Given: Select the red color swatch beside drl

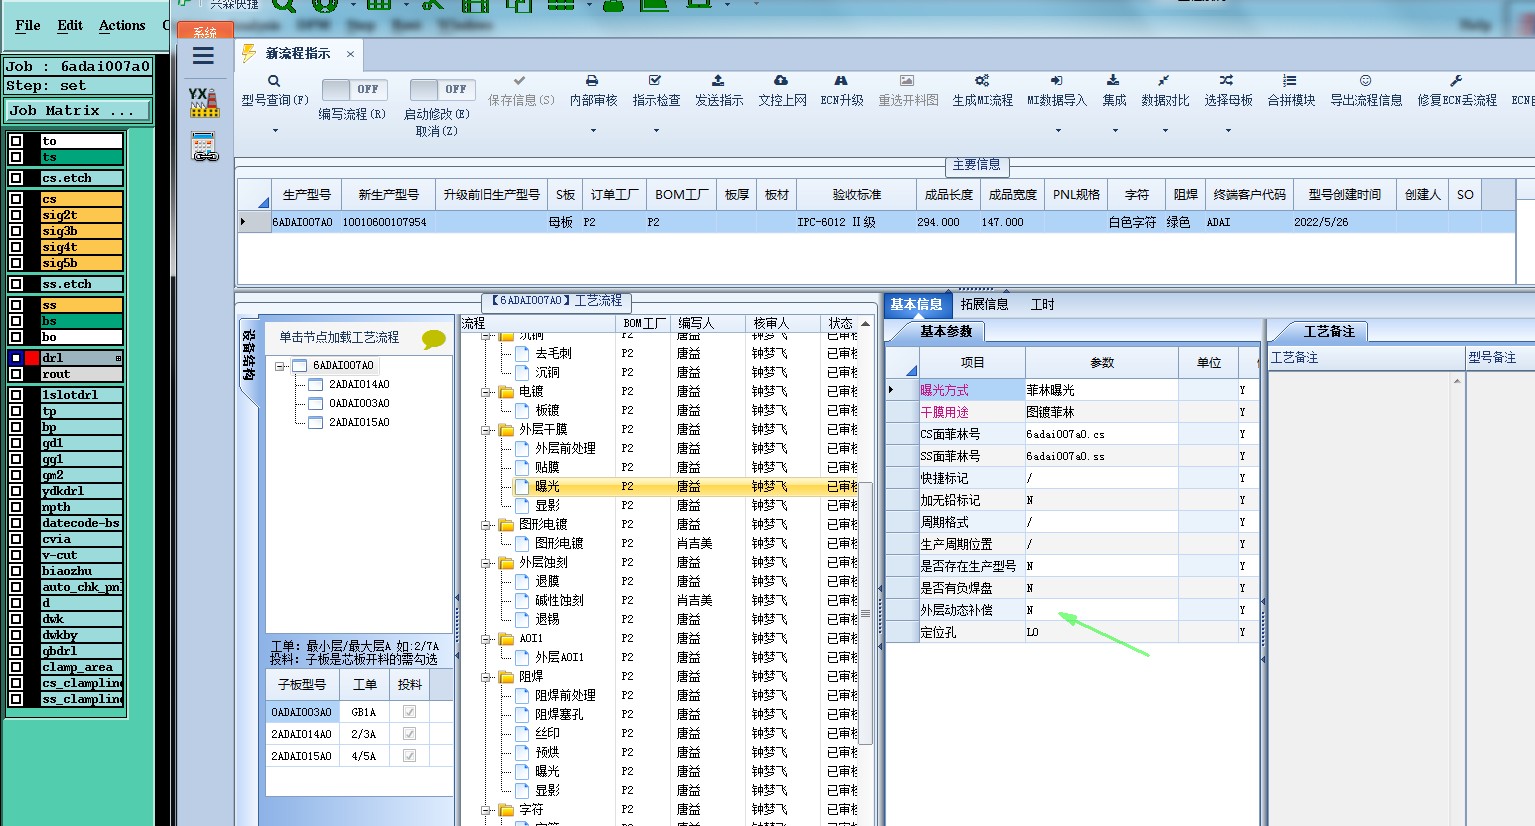Looking at the screenshot, I should click(32, 358).
